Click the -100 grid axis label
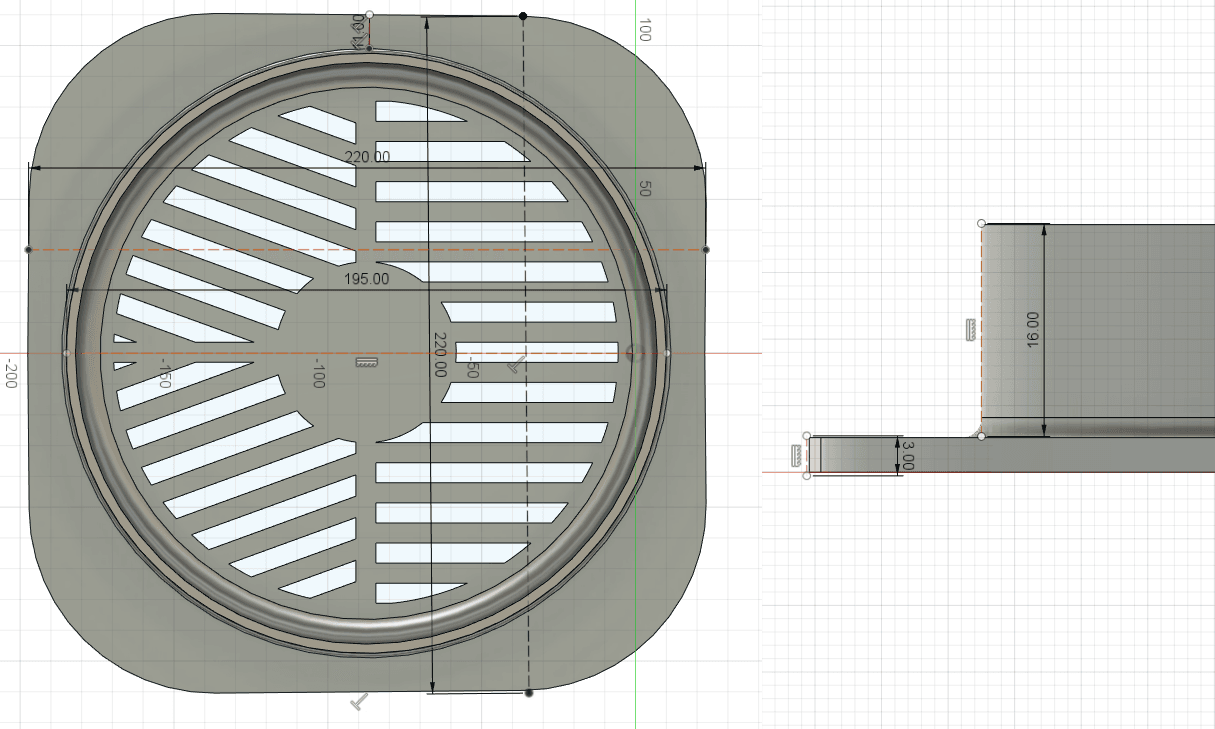The width and height of the screenshot is (1215, 729). [x=318, y=374]
